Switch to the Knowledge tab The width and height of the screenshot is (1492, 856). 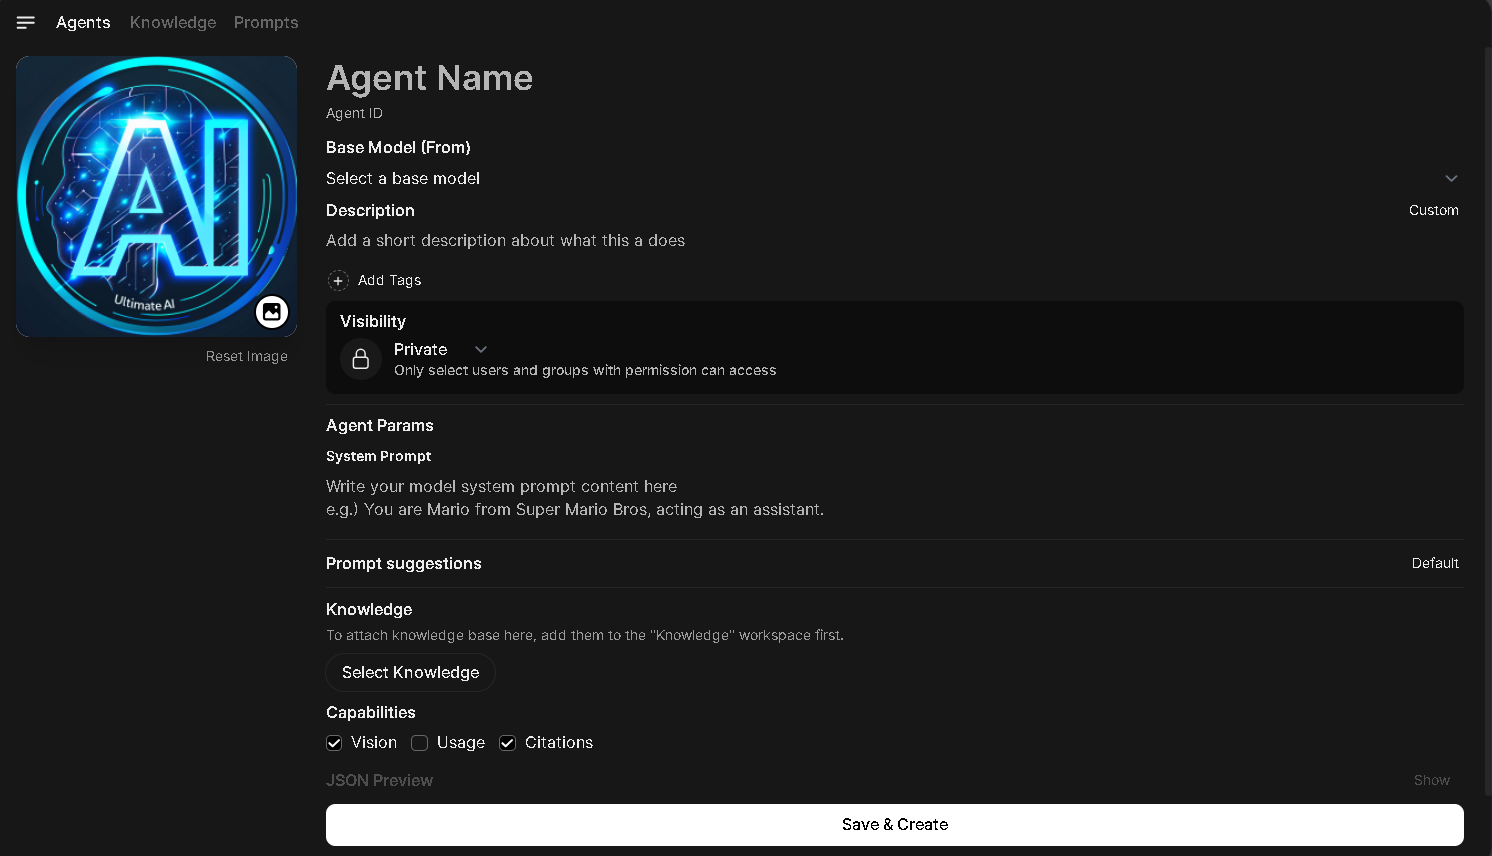point(173,22)
